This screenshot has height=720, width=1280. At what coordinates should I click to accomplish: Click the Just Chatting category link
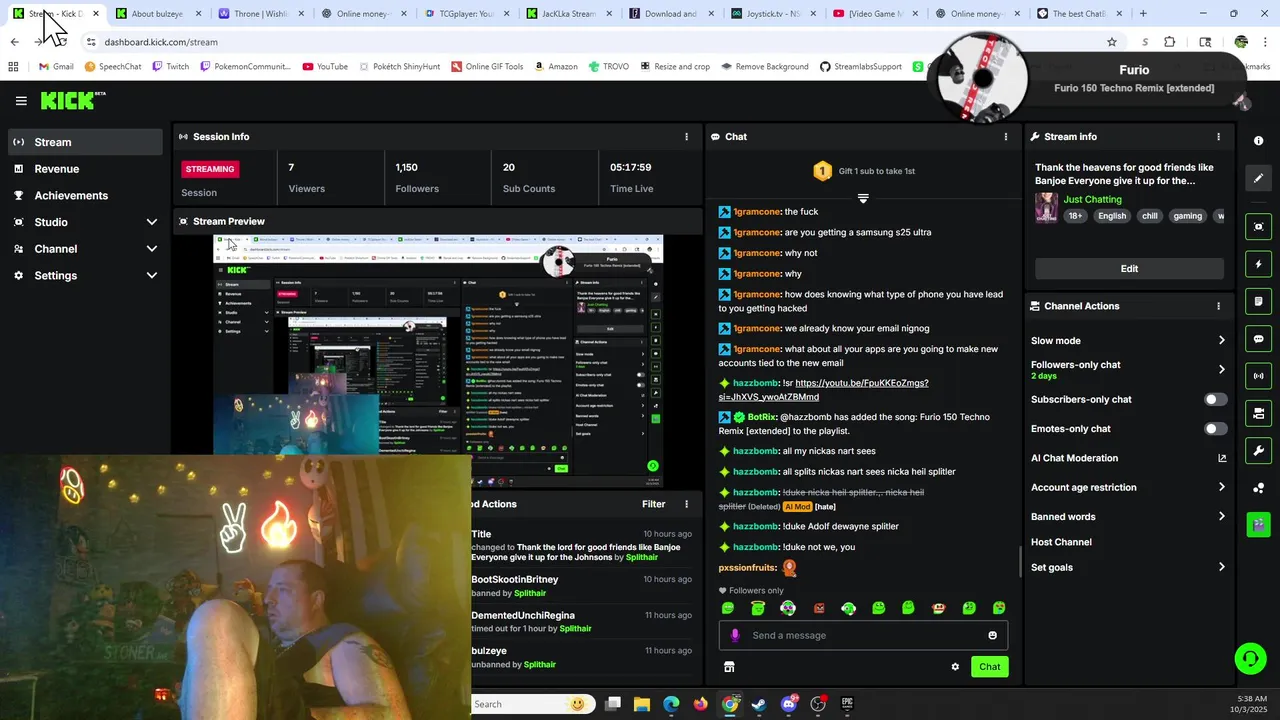click(1092, 199)
